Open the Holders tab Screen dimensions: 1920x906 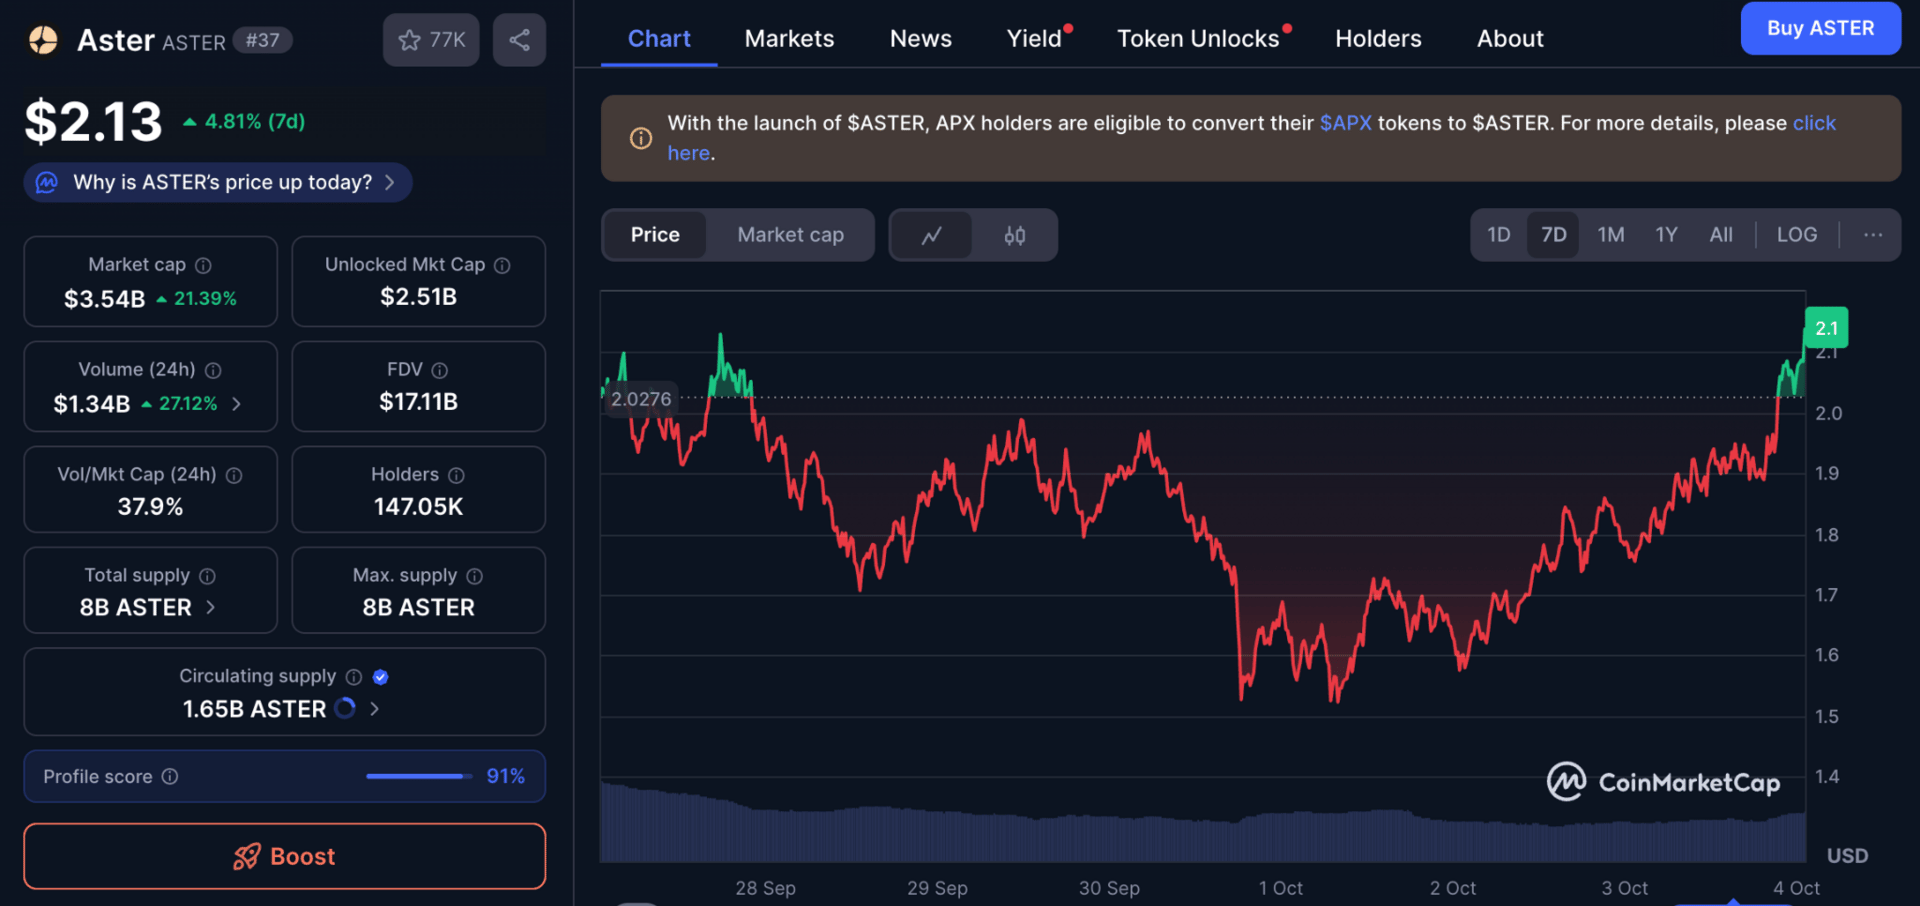tap(1378, 39)
